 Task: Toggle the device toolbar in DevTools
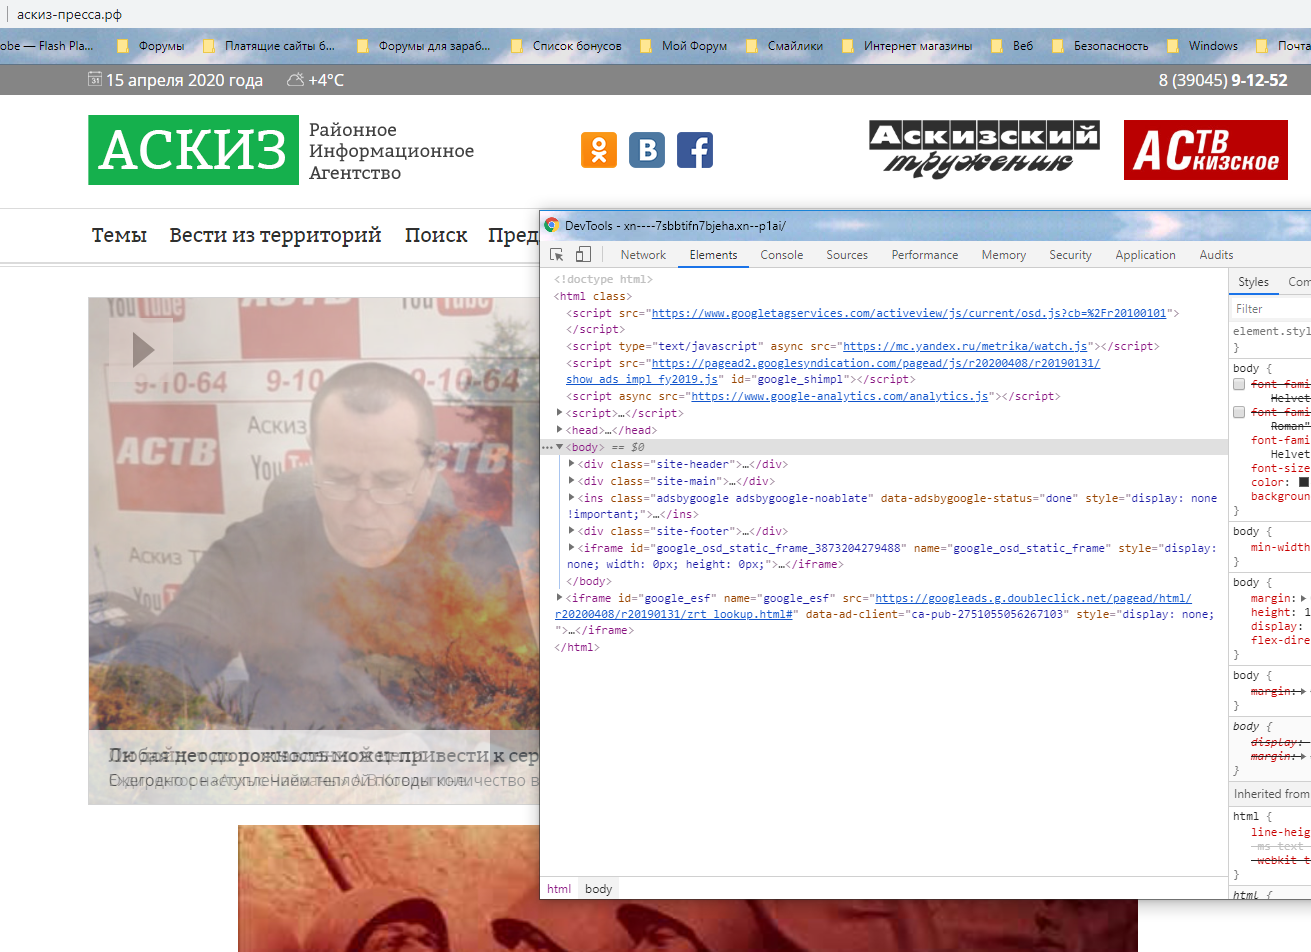point(583,254)
